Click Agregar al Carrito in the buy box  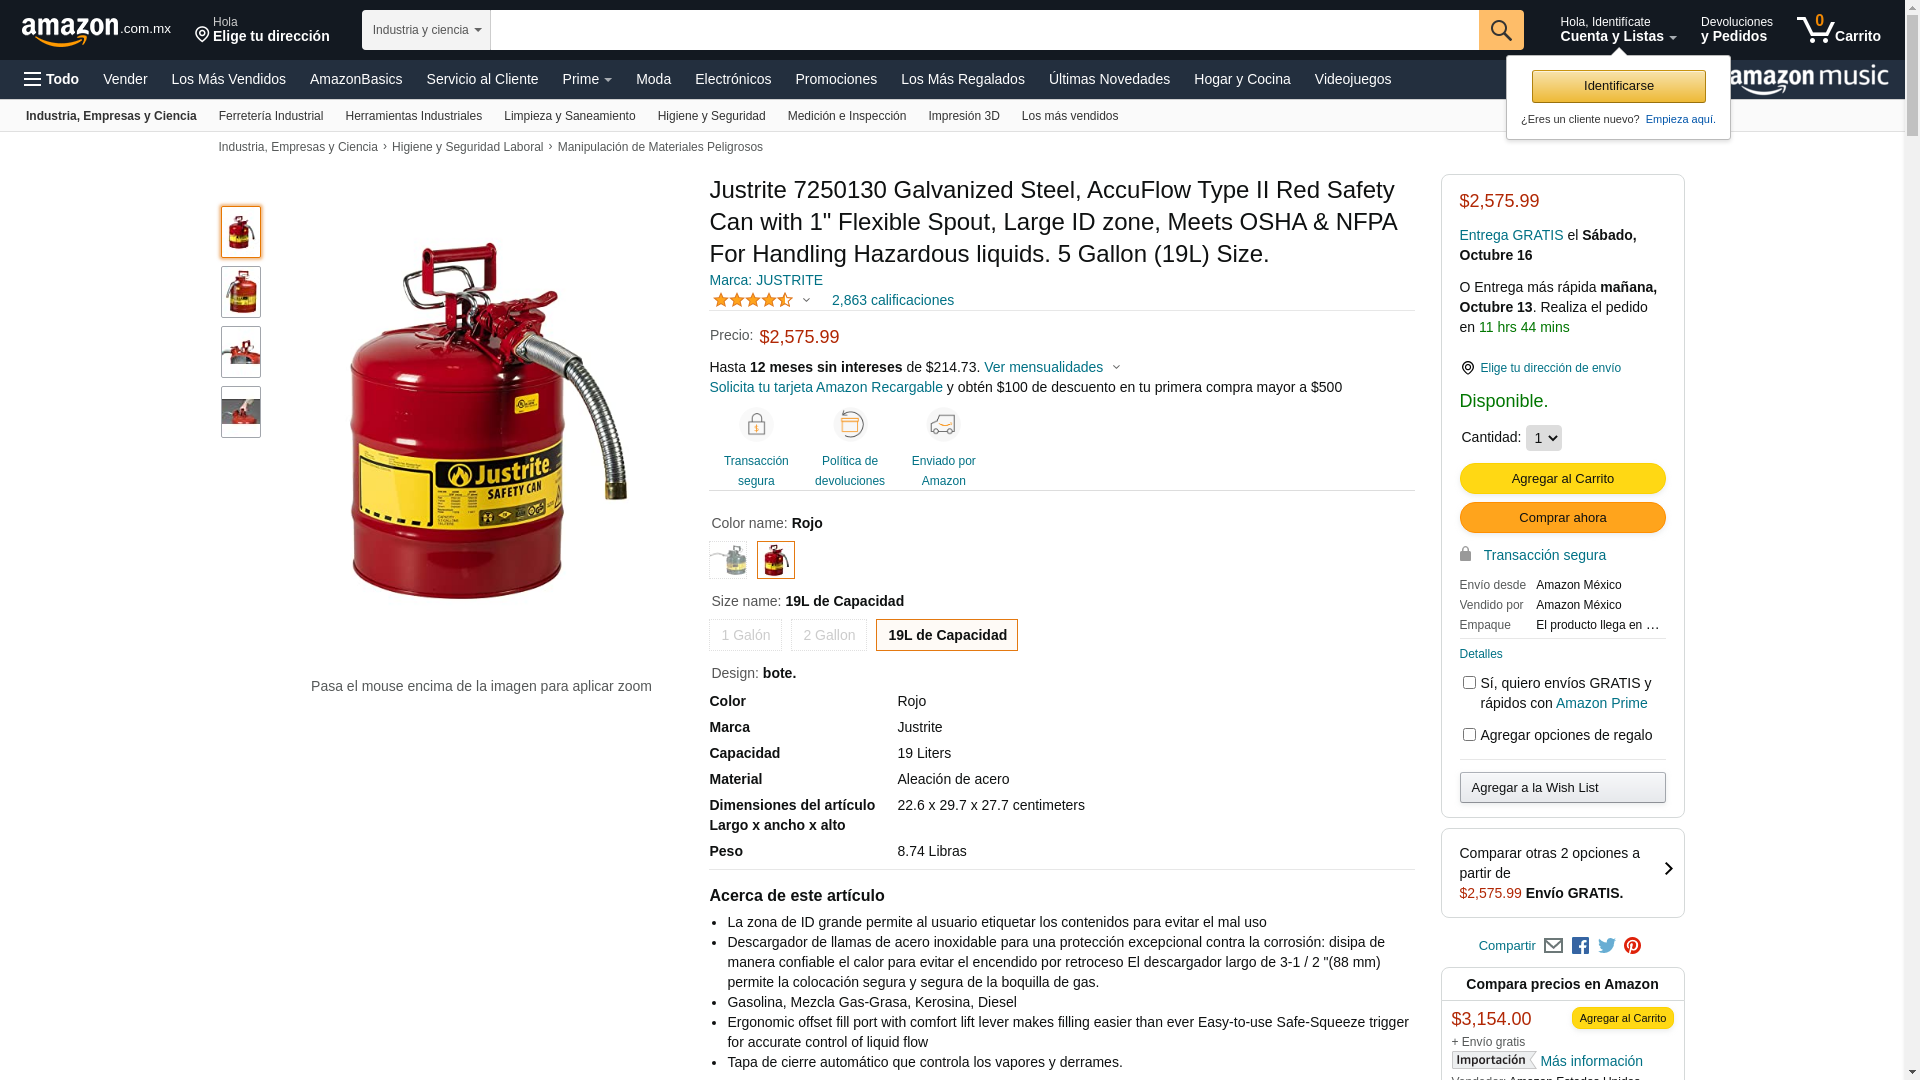click(x=1562, y=479)
